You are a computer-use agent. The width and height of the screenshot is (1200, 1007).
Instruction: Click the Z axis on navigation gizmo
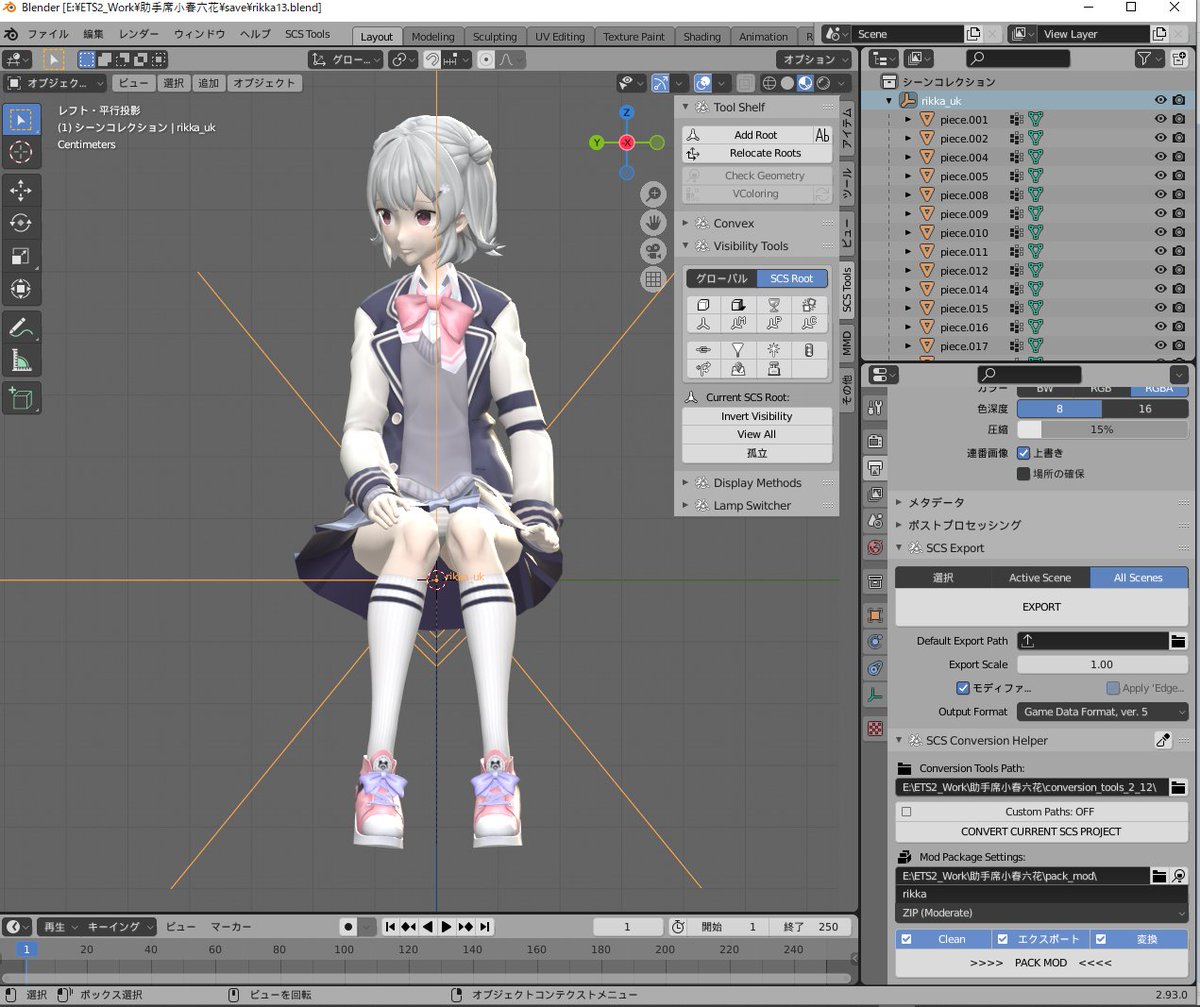coord(626,112)
